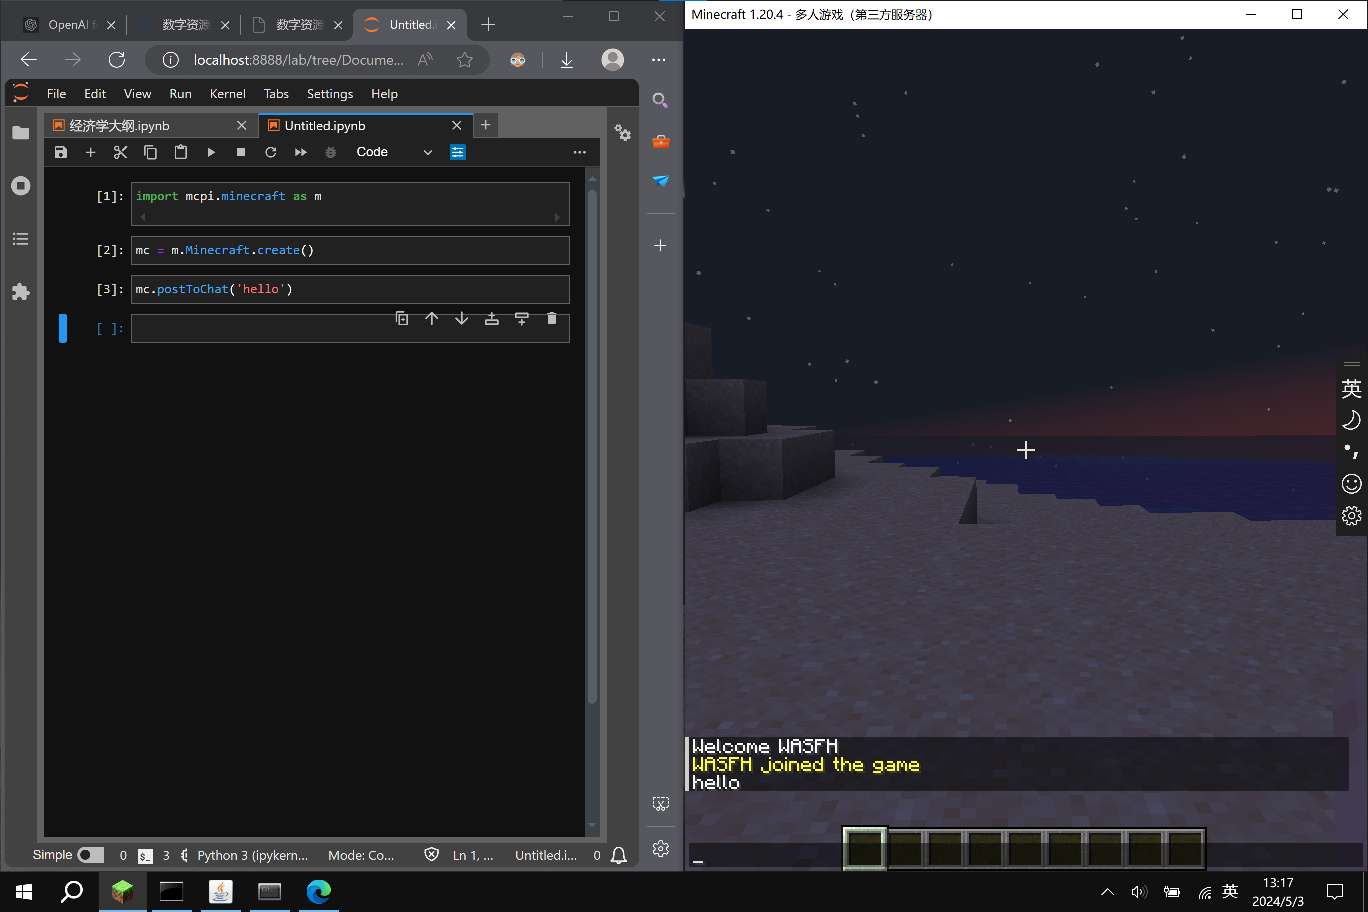Open browser profile avatar
The width and height of the screenshot is (1368, 912).
[x=613, y=60]
